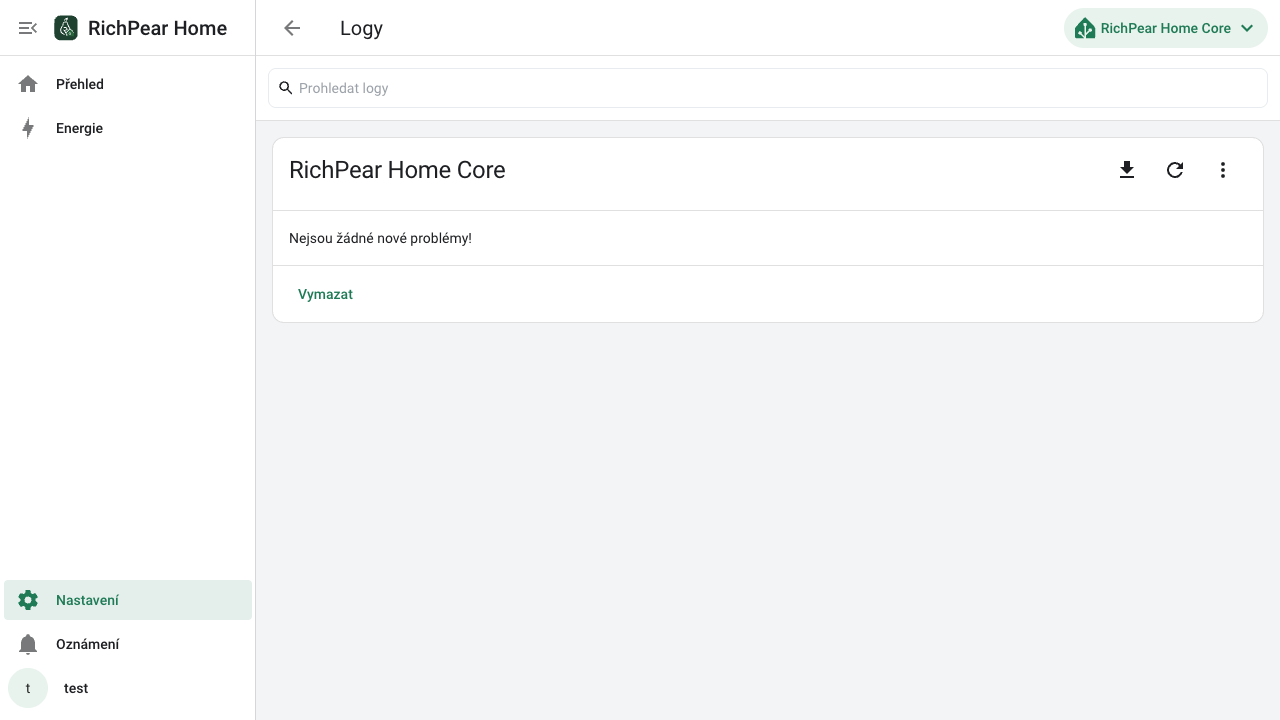Open the three-dot overflow menu

1223,170
